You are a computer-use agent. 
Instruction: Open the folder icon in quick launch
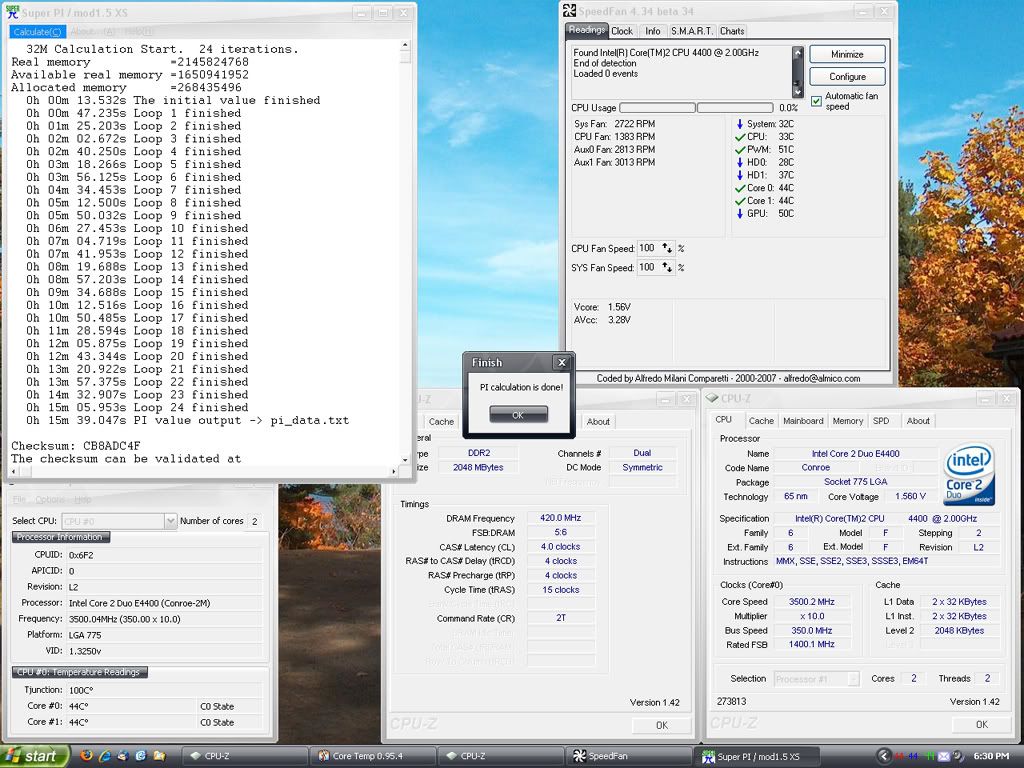point(159,756)
